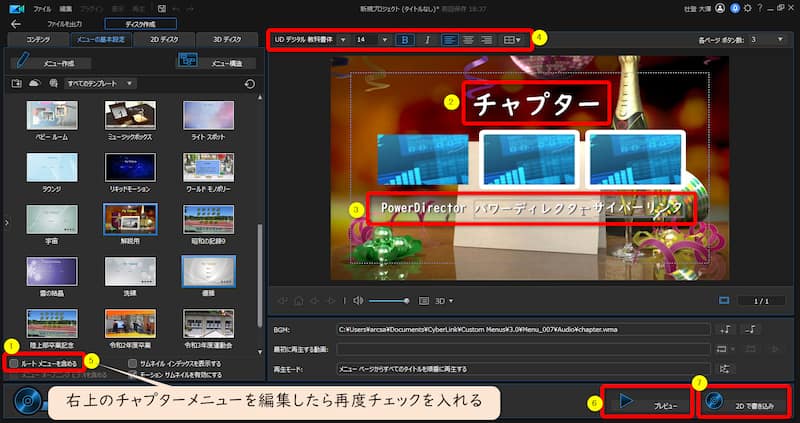Select the ライトスポット template thumbnail
The image size is (800, 423).
coord(208,115)
